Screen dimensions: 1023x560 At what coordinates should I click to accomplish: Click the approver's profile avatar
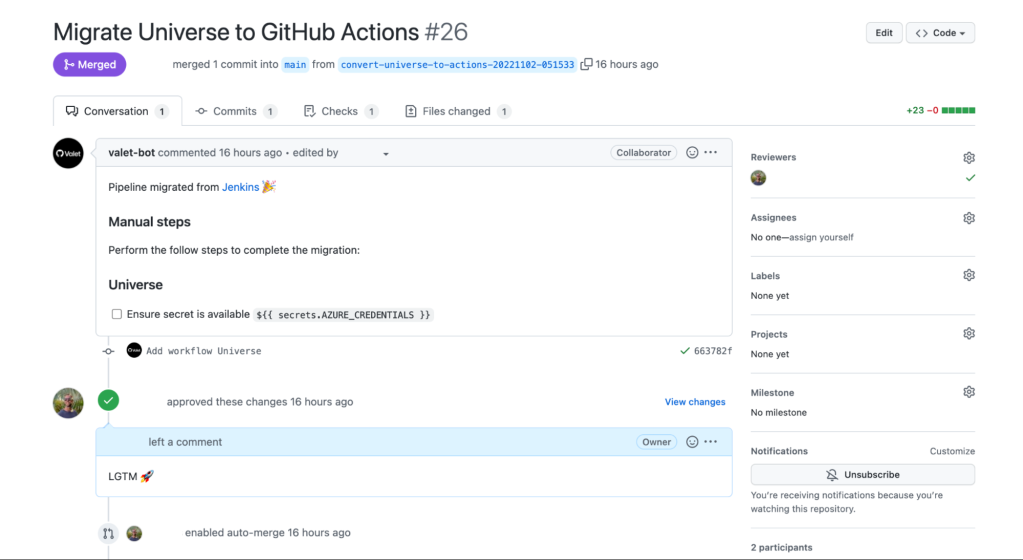(x=68, y=403)
